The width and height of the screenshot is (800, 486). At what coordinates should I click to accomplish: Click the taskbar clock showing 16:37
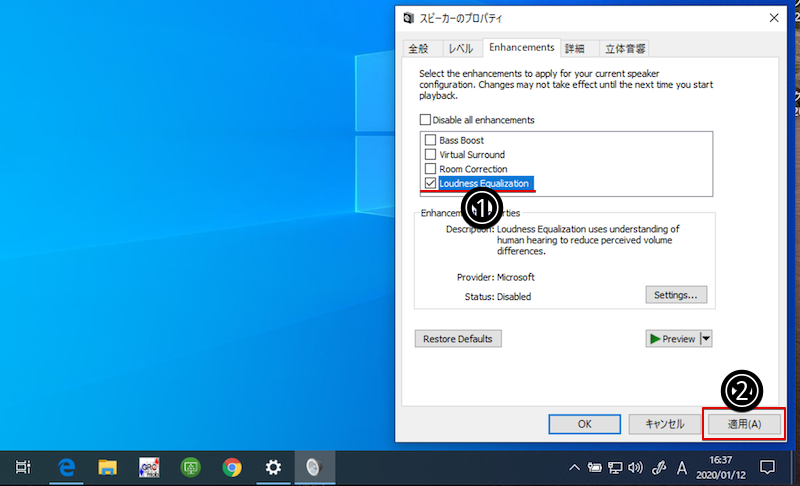[720, 467]
